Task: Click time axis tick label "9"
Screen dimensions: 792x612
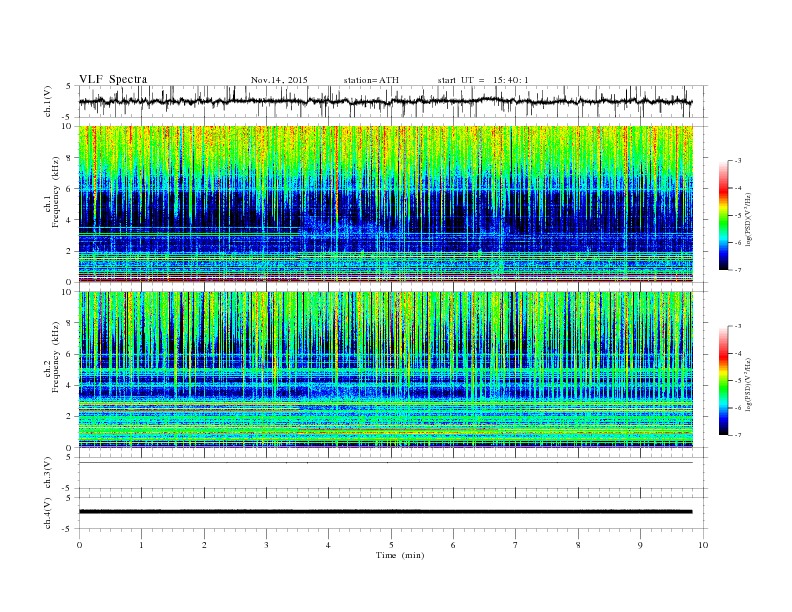Action: pos(641,545)
